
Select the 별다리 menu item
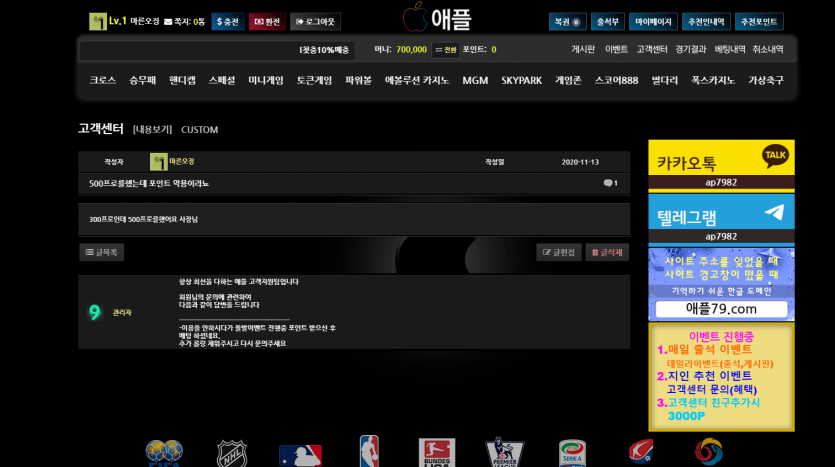pos(665,80)
